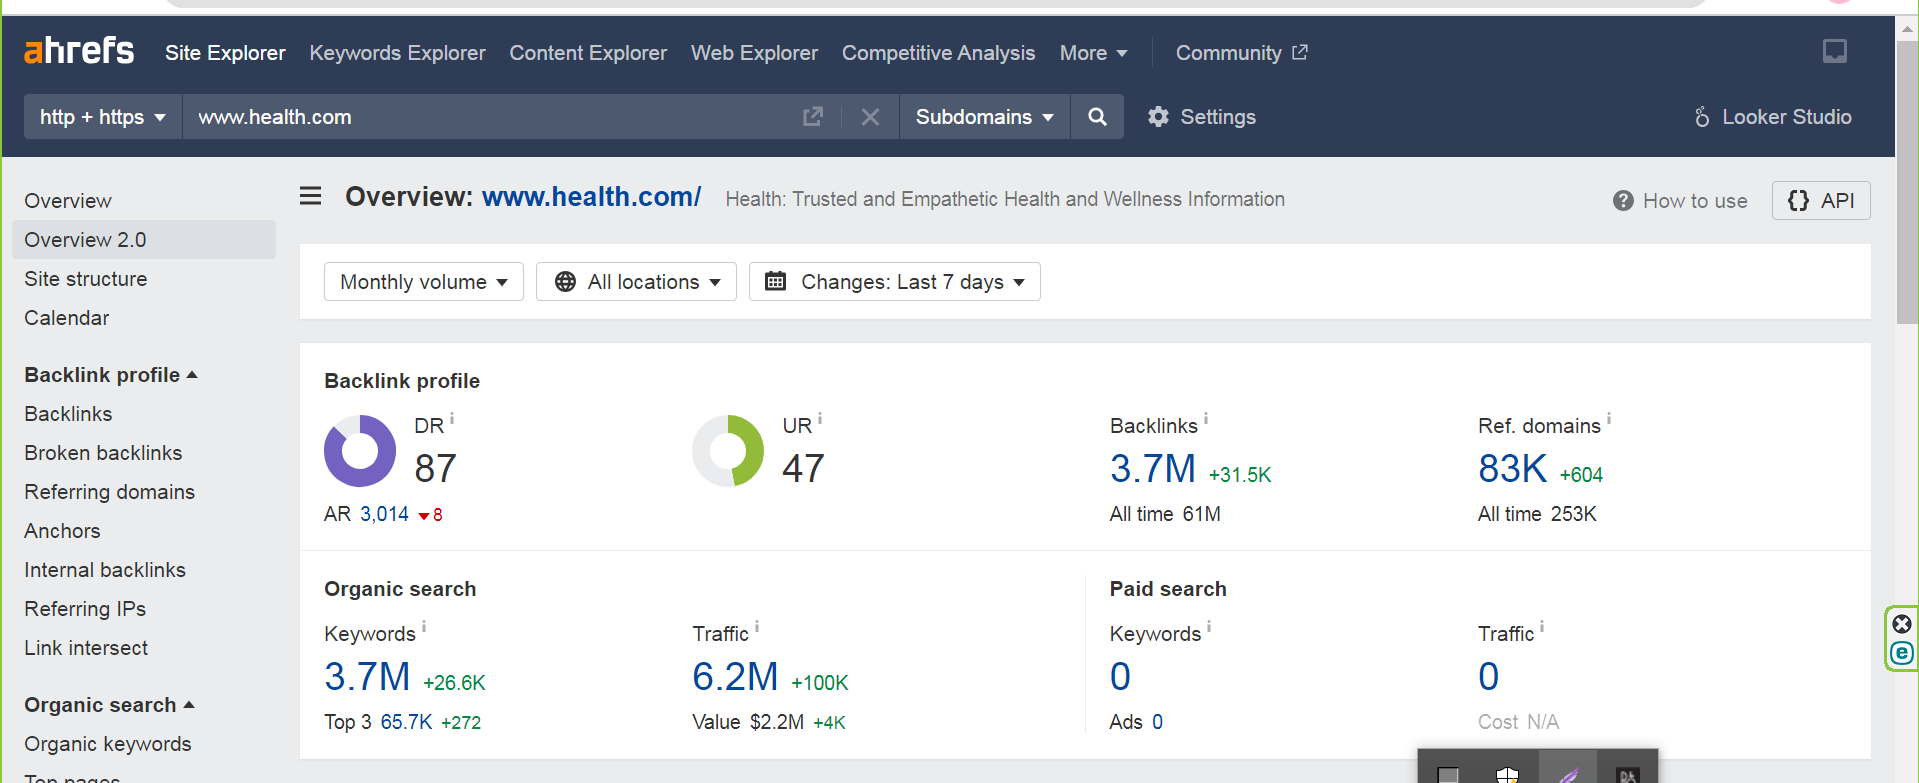Screen dimensions: 1919x783
Task: Click Community external link icon
Action: point(1300,52)
